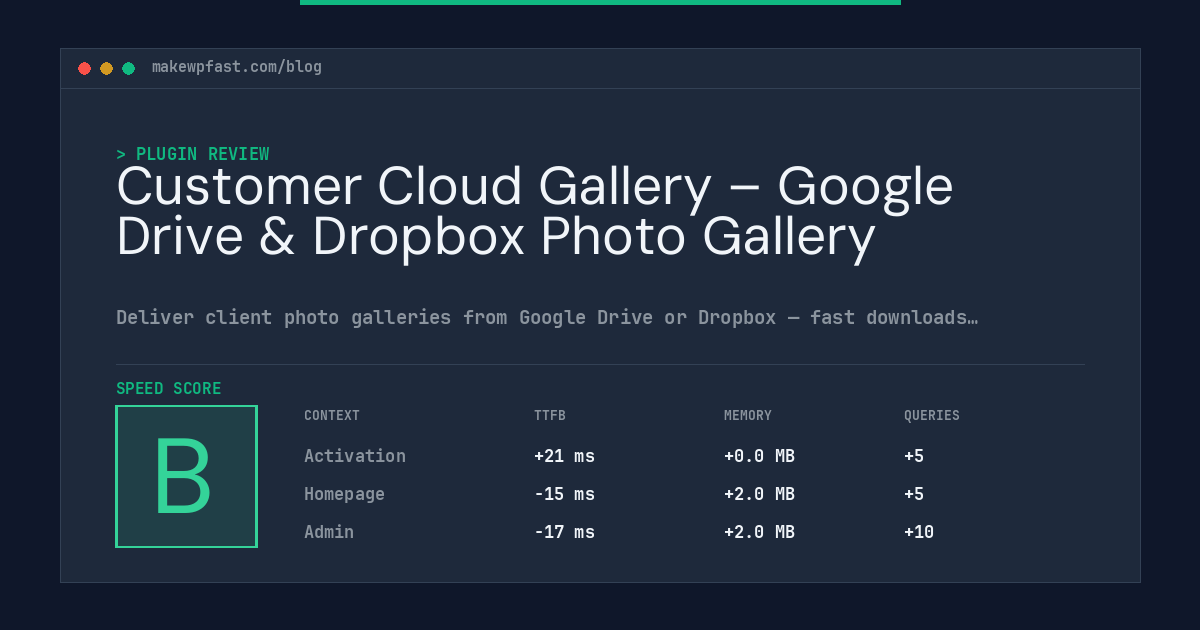Screen dimensions: 1200x630
Task: Click the red window dot
Action: [x=84, y=68]
